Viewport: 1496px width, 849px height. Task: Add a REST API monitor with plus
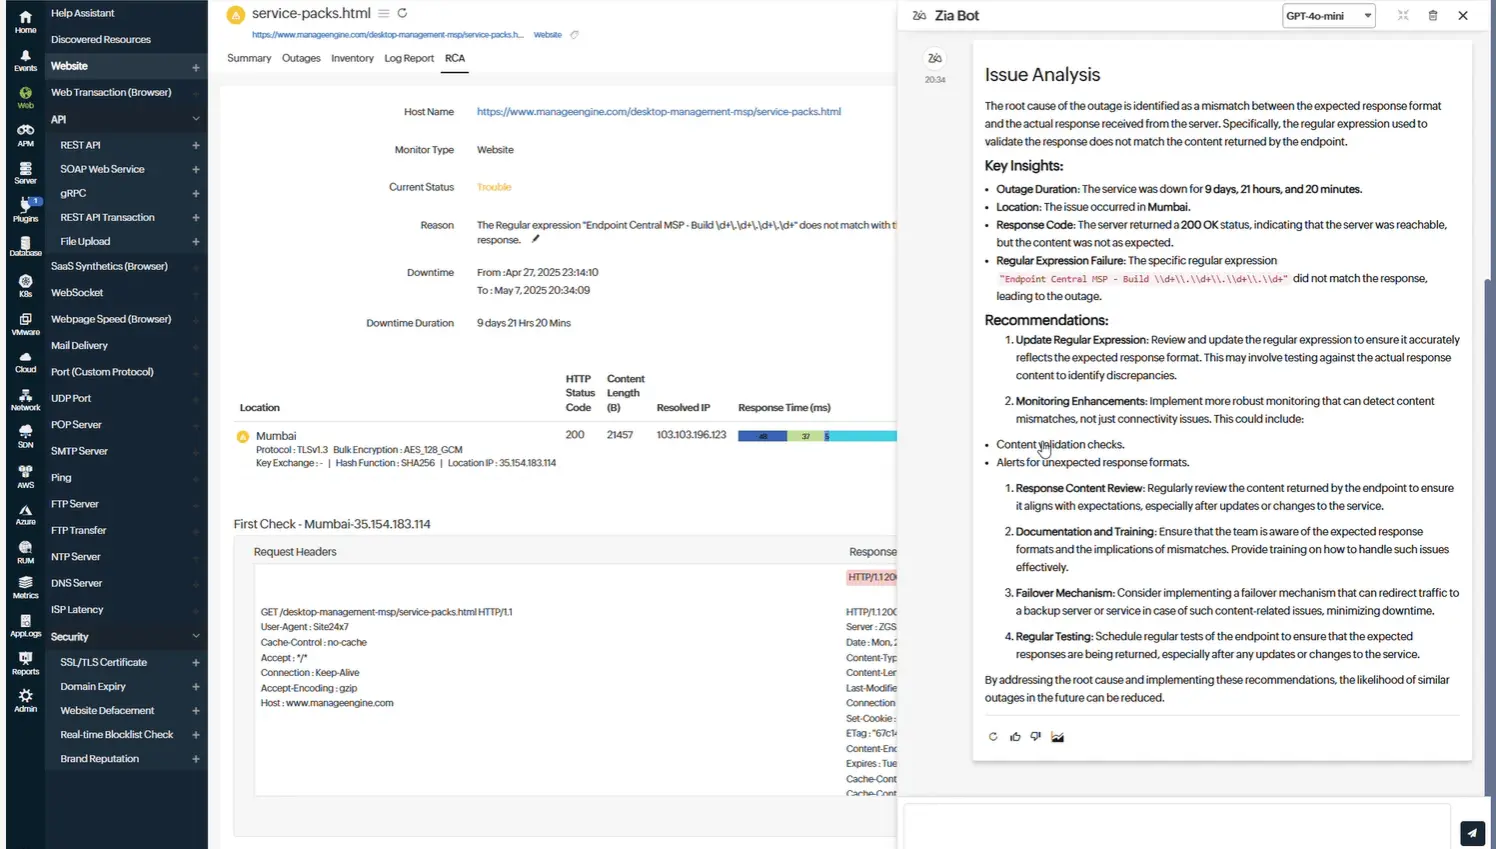point(196,145)
